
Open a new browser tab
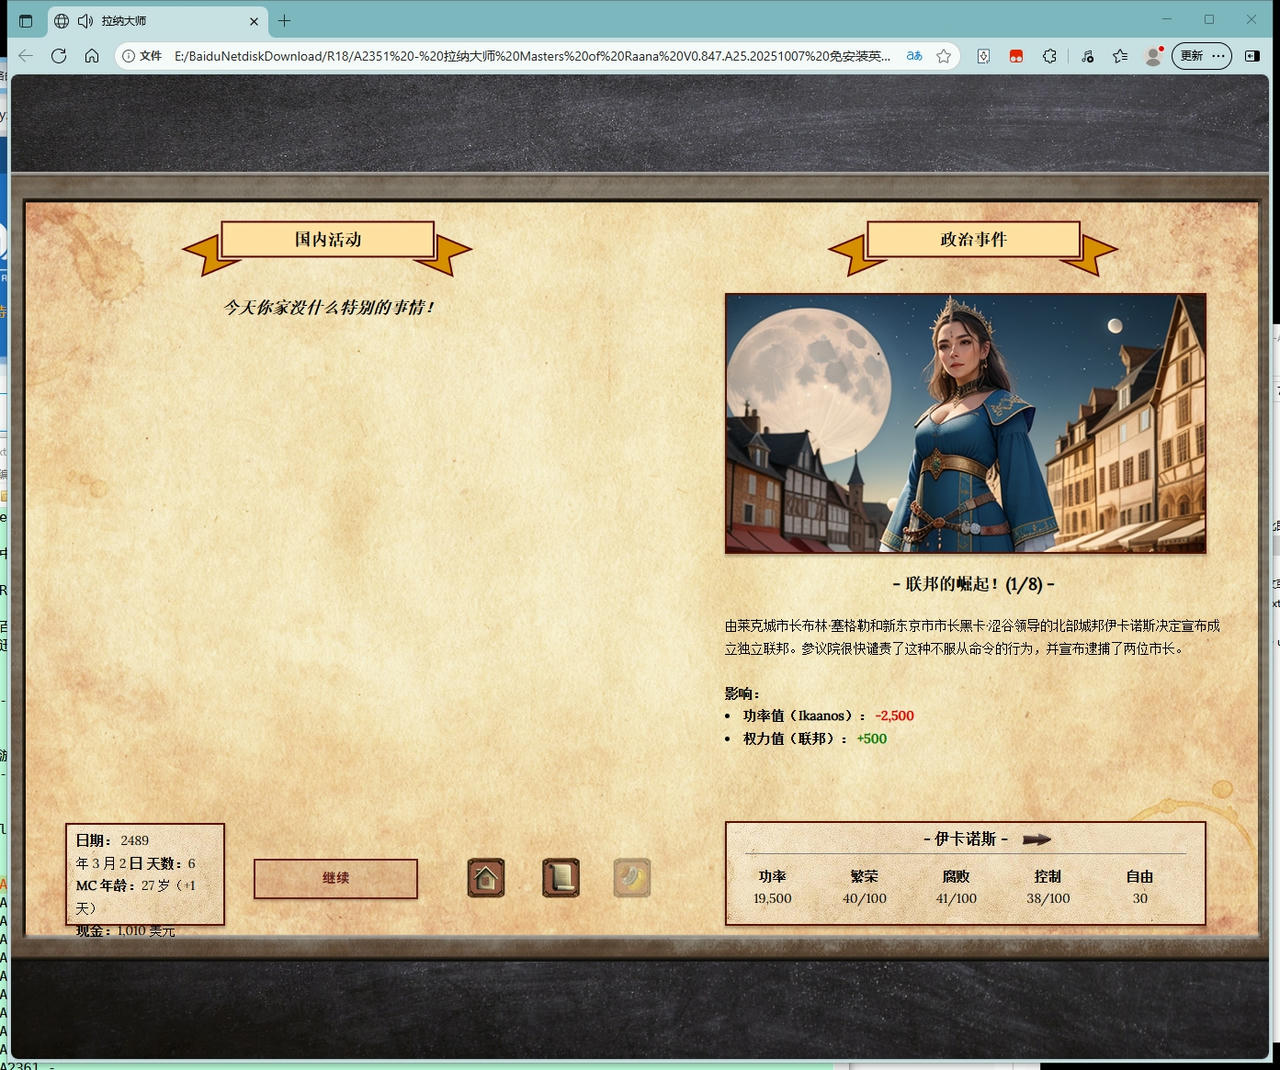(x=285, y=21)
